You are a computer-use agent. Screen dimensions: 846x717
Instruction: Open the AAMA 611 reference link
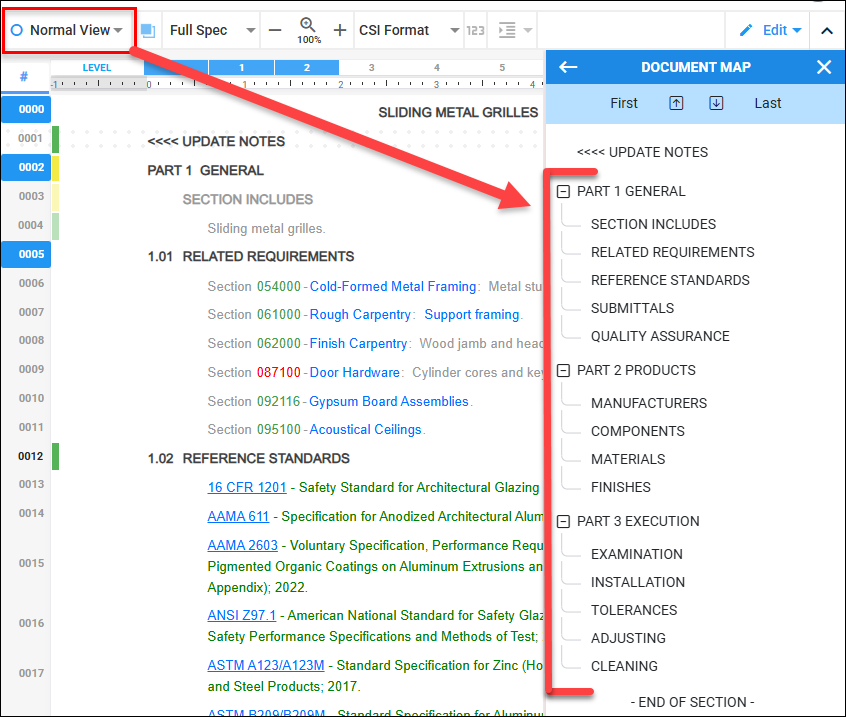238,517
